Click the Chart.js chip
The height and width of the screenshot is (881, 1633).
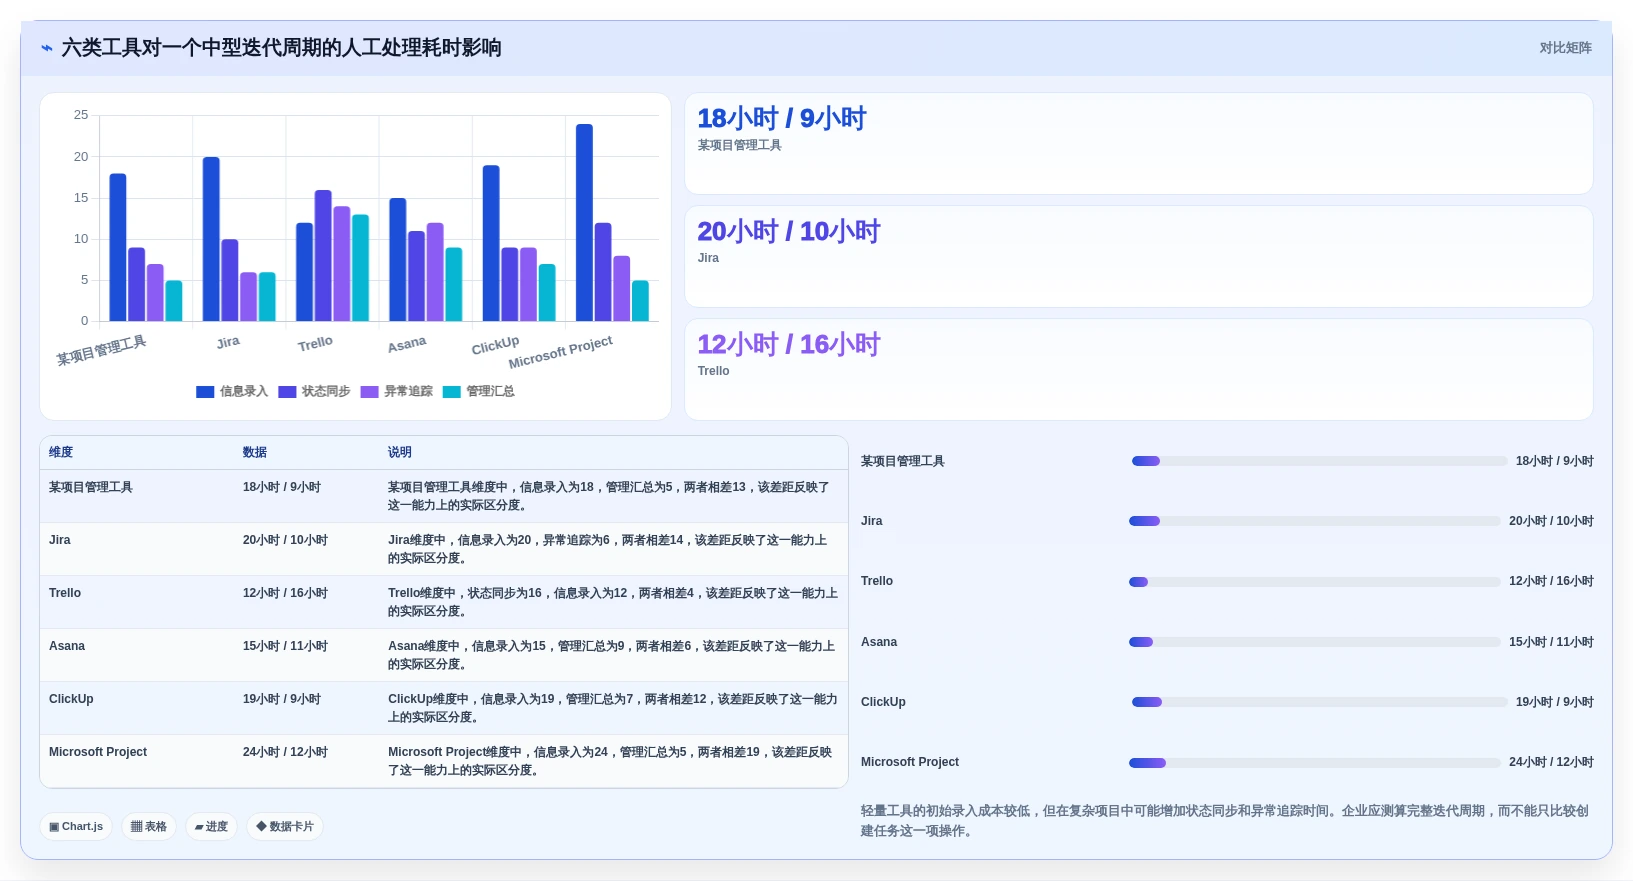pos(76,827)
